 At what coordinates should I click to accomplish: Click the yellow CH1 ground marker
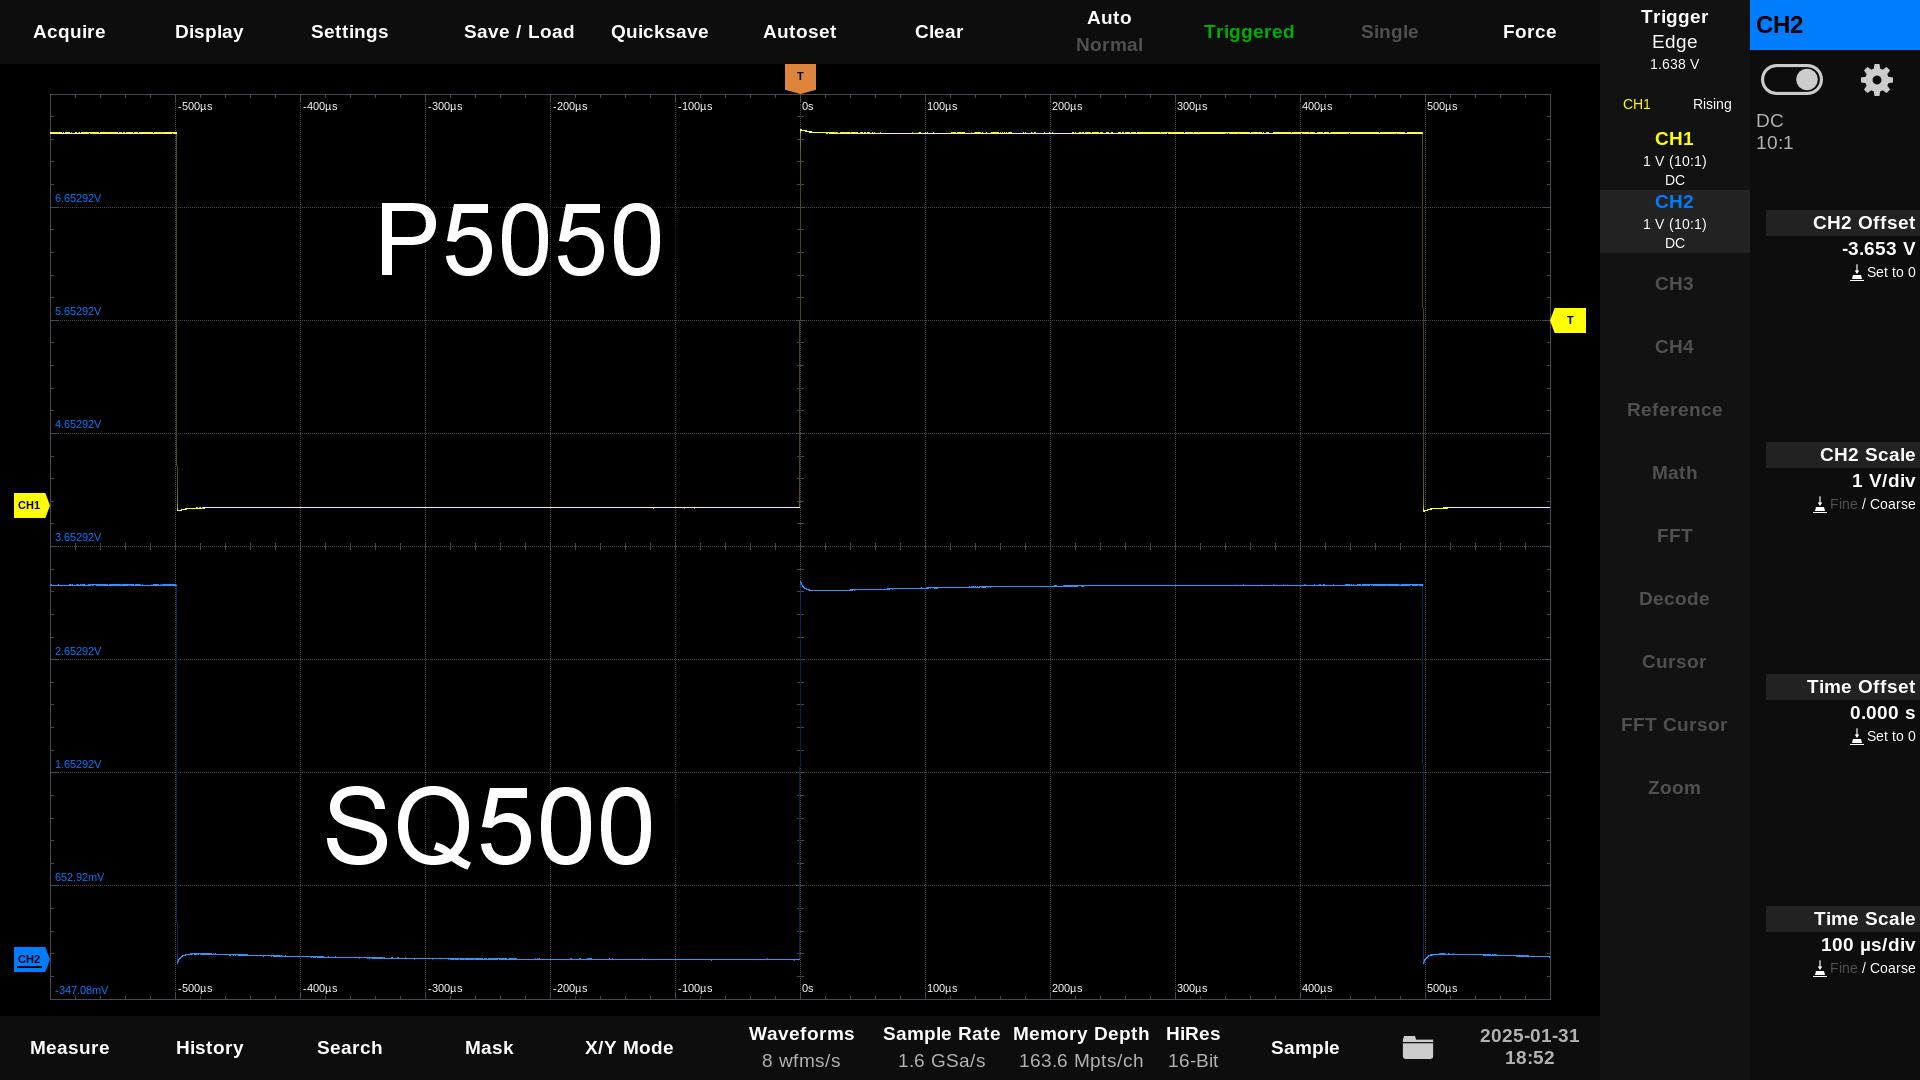point(31,505)
